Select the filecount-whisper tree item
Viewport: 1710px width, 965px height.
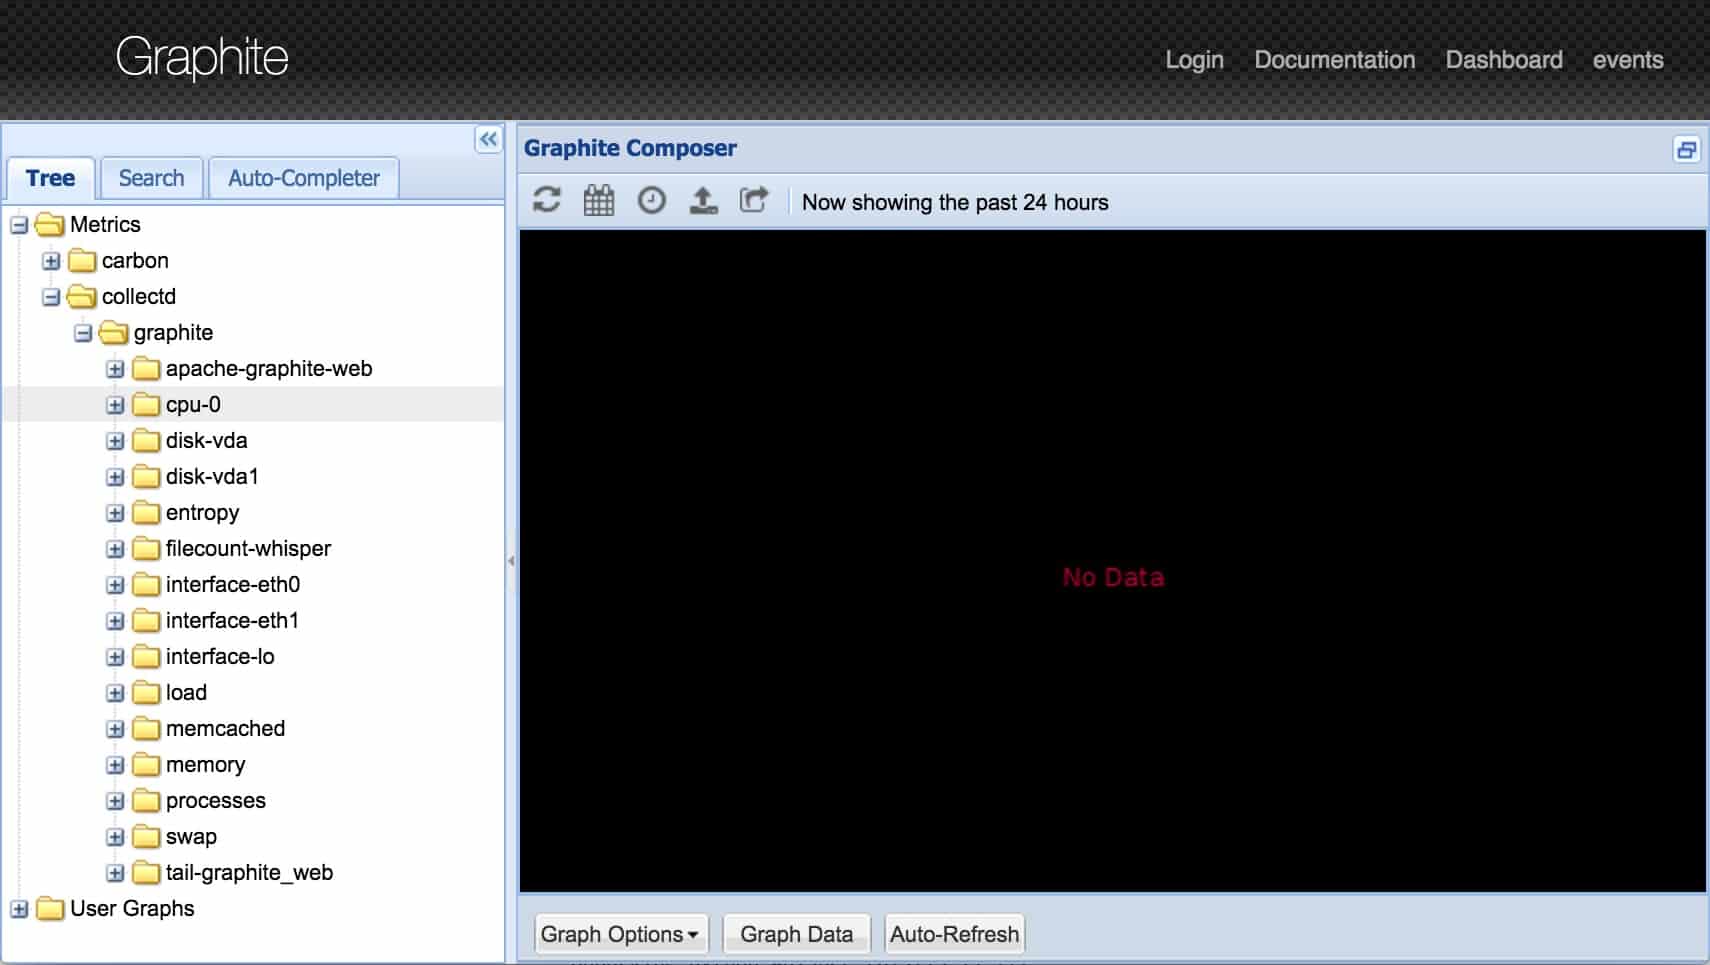click(x=248, y=548)
